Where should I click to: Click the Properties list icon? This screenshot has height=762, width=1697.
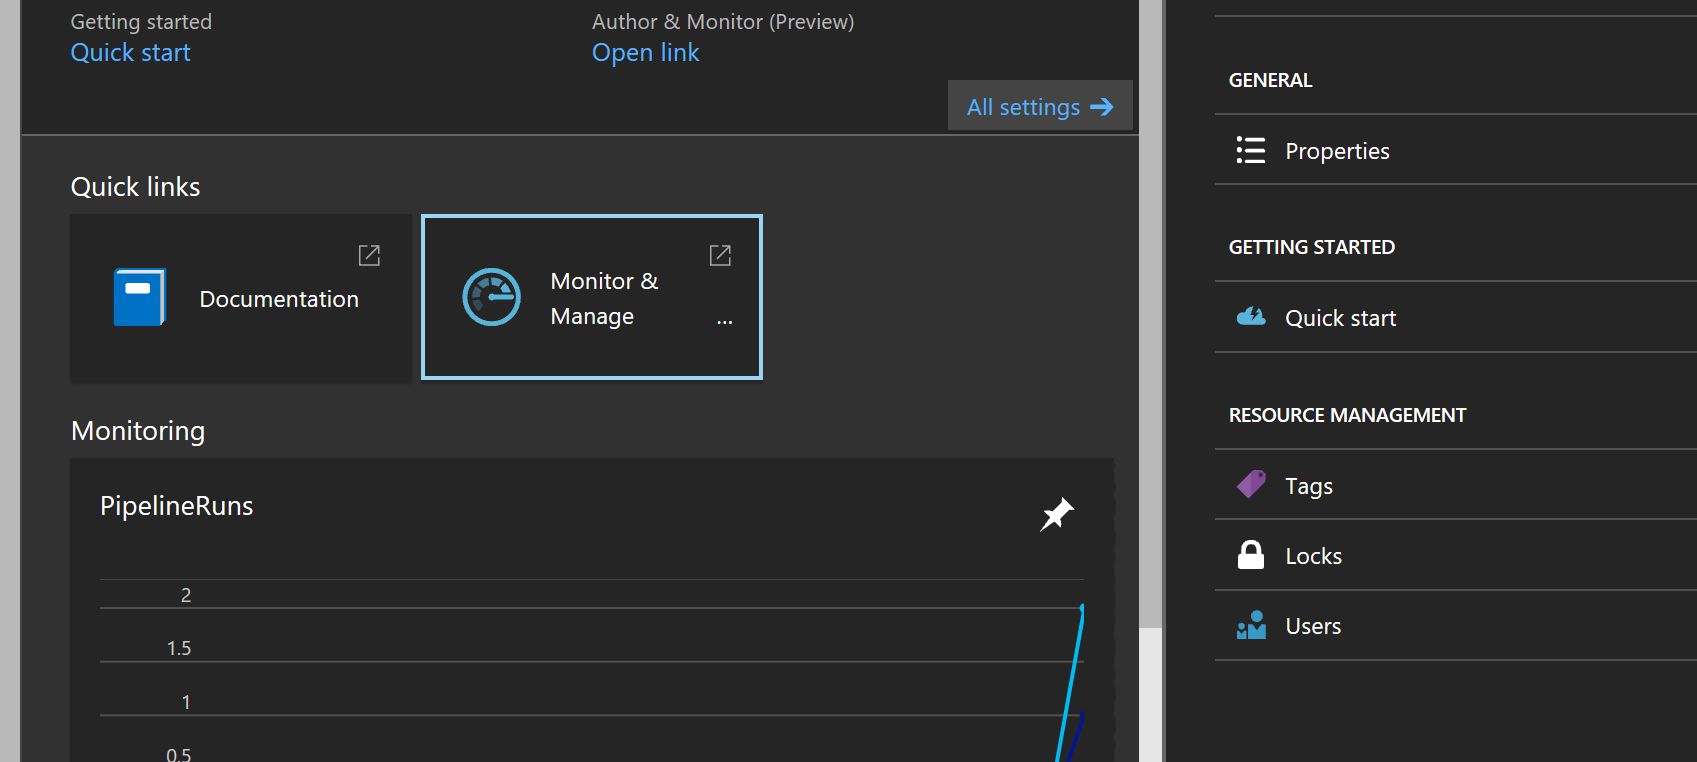pos(1251,150)
